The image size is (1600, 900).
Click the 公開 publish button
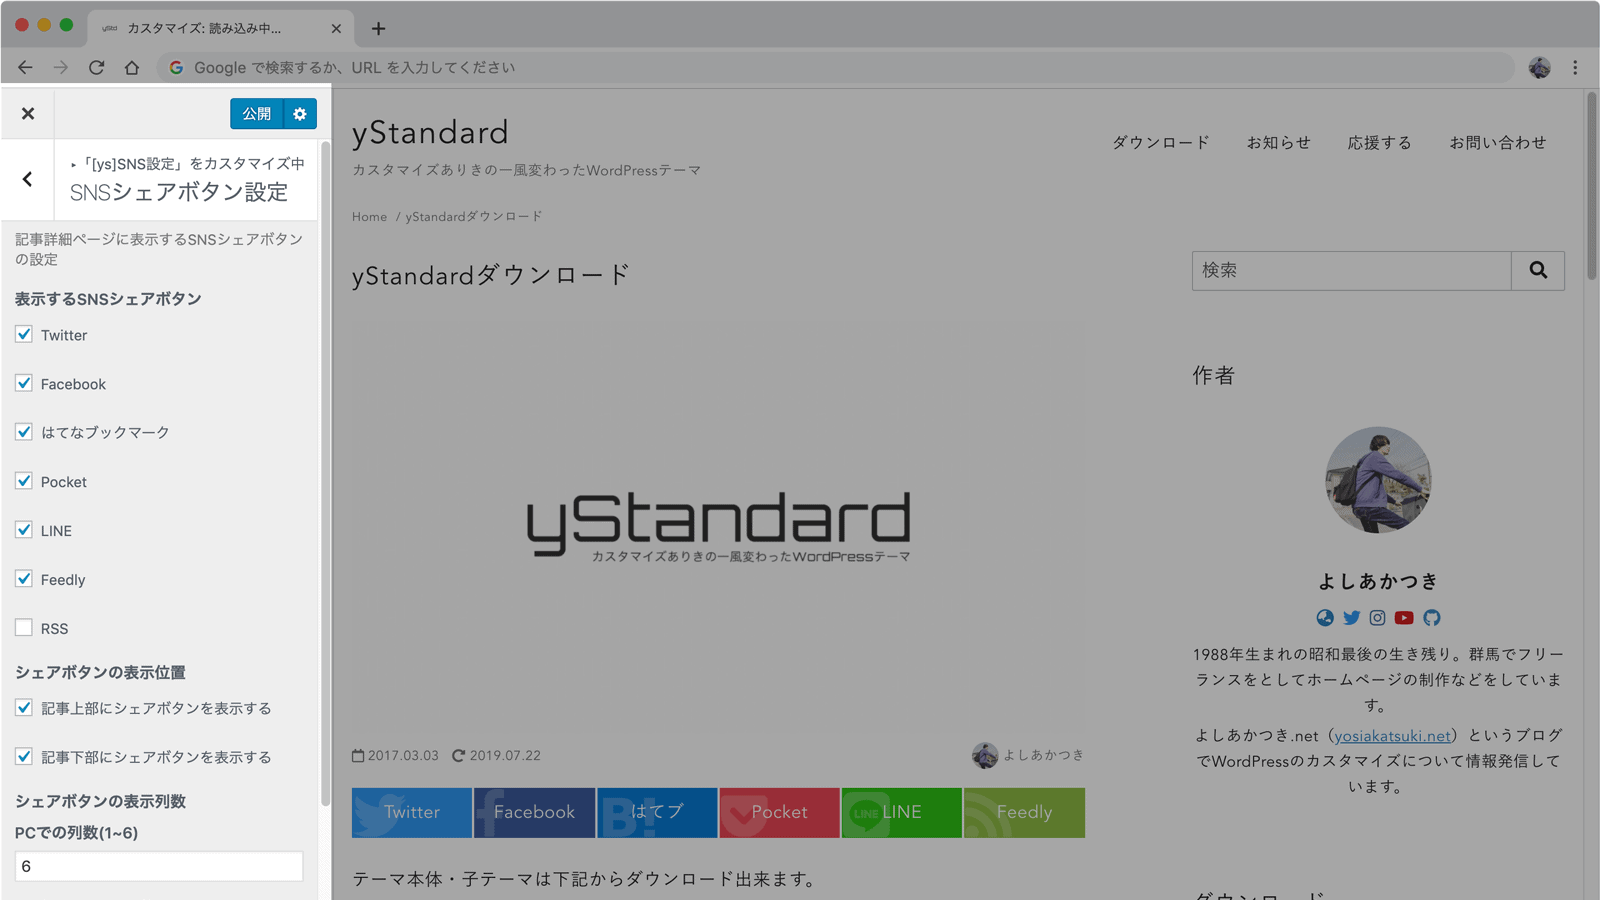257,114
